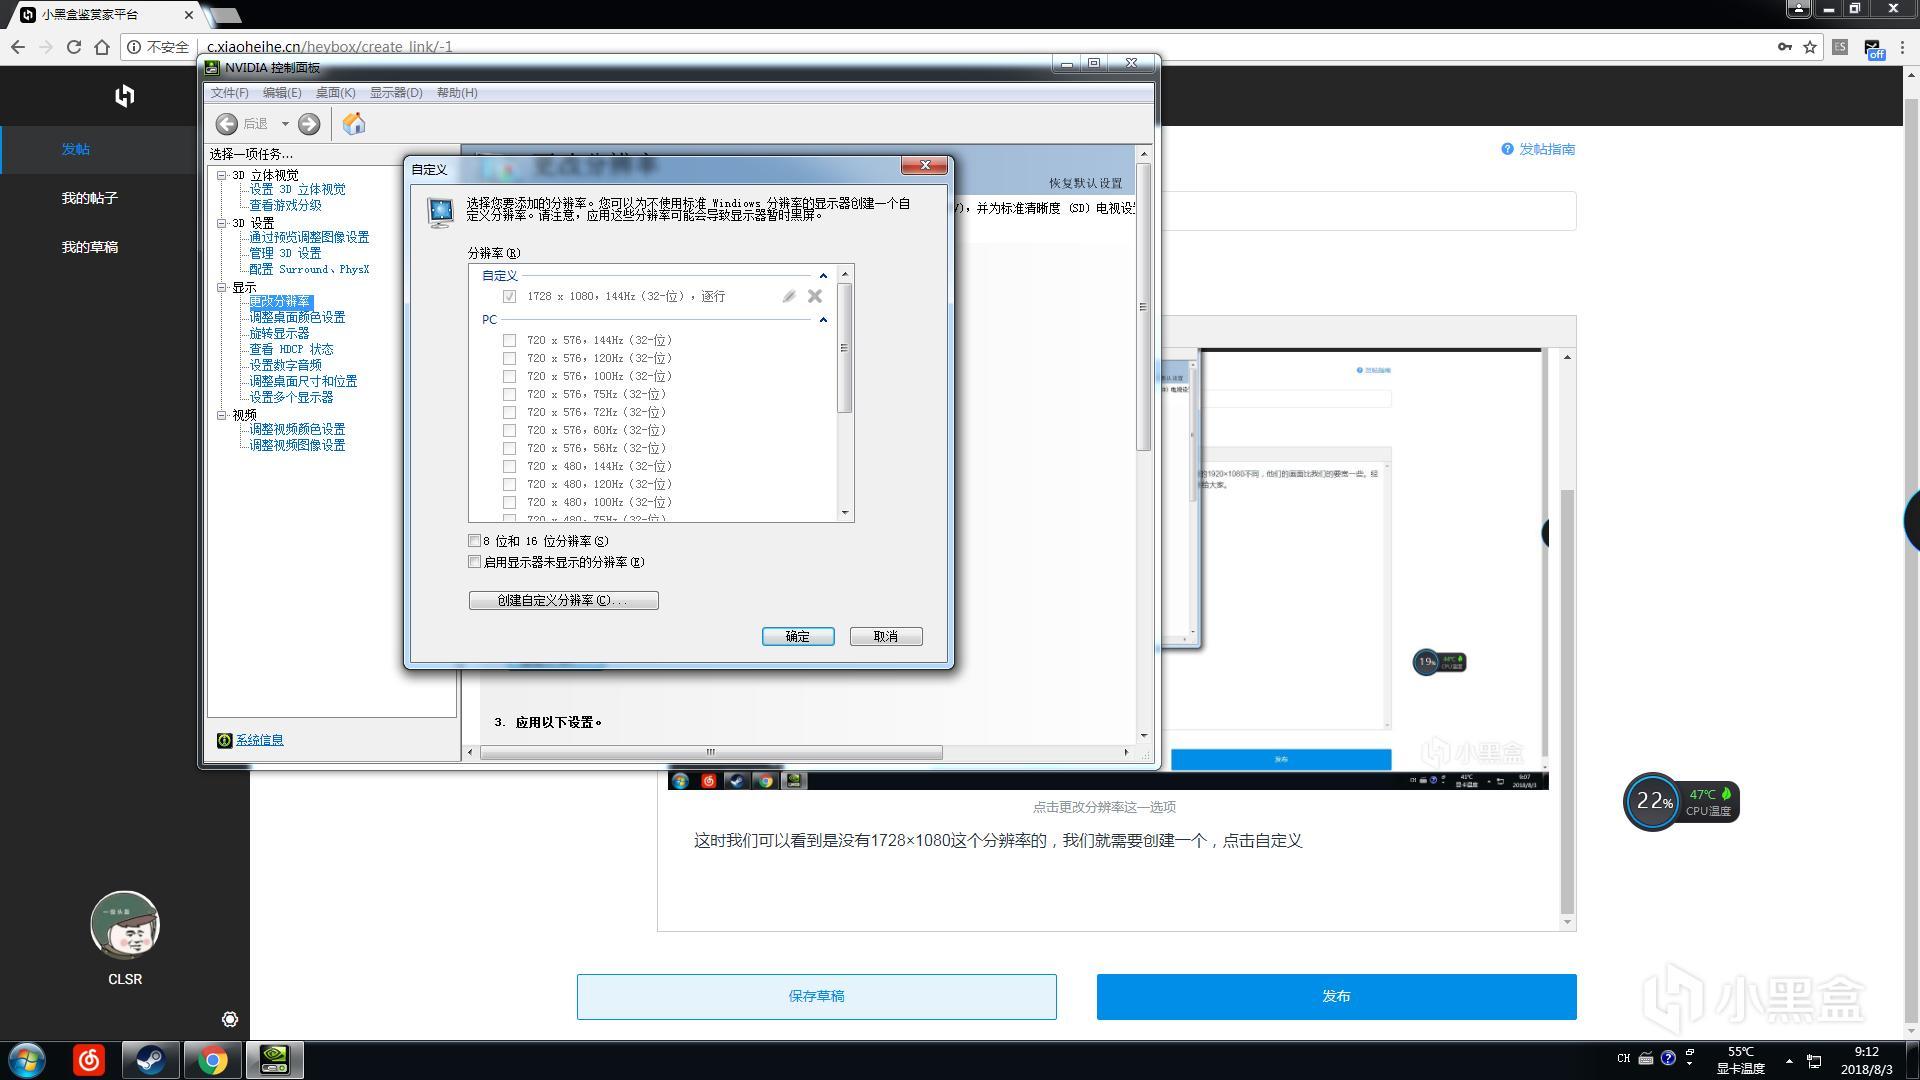Screen dimensions: 1920x1080
Task: Click the system information icon
Action: (225, 740)
